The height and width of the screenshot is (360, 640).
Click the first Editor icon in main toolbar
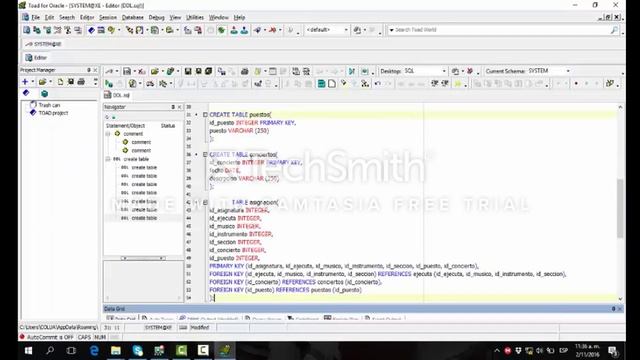click(27, 30)
